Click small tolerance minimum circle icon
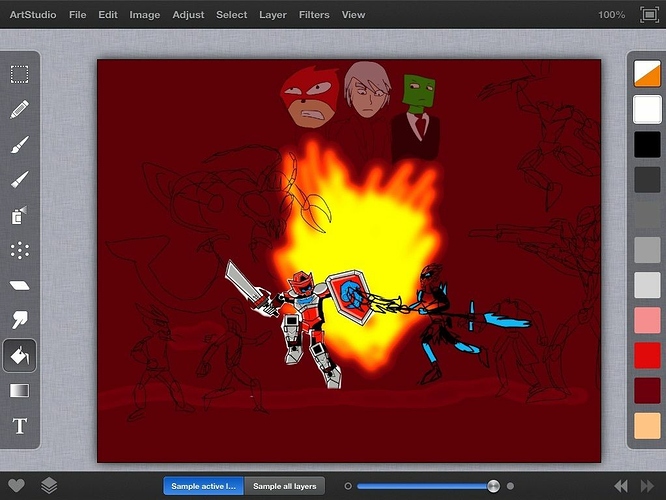 coord(348,486)
